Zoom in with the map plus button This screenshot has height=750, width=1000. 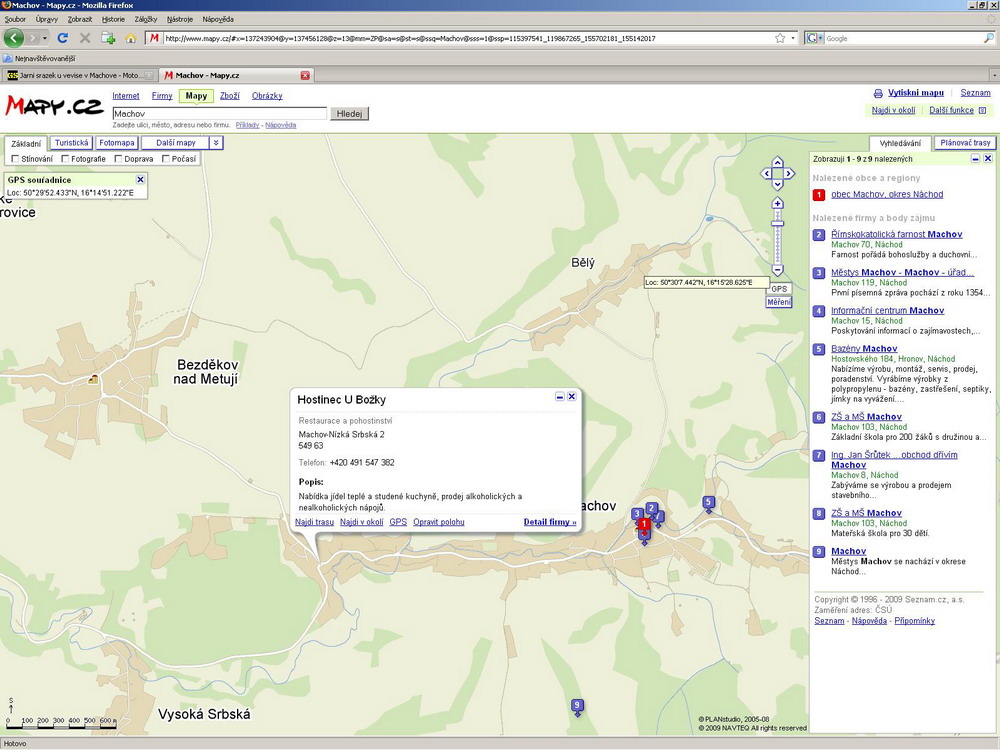coord(777,204)
